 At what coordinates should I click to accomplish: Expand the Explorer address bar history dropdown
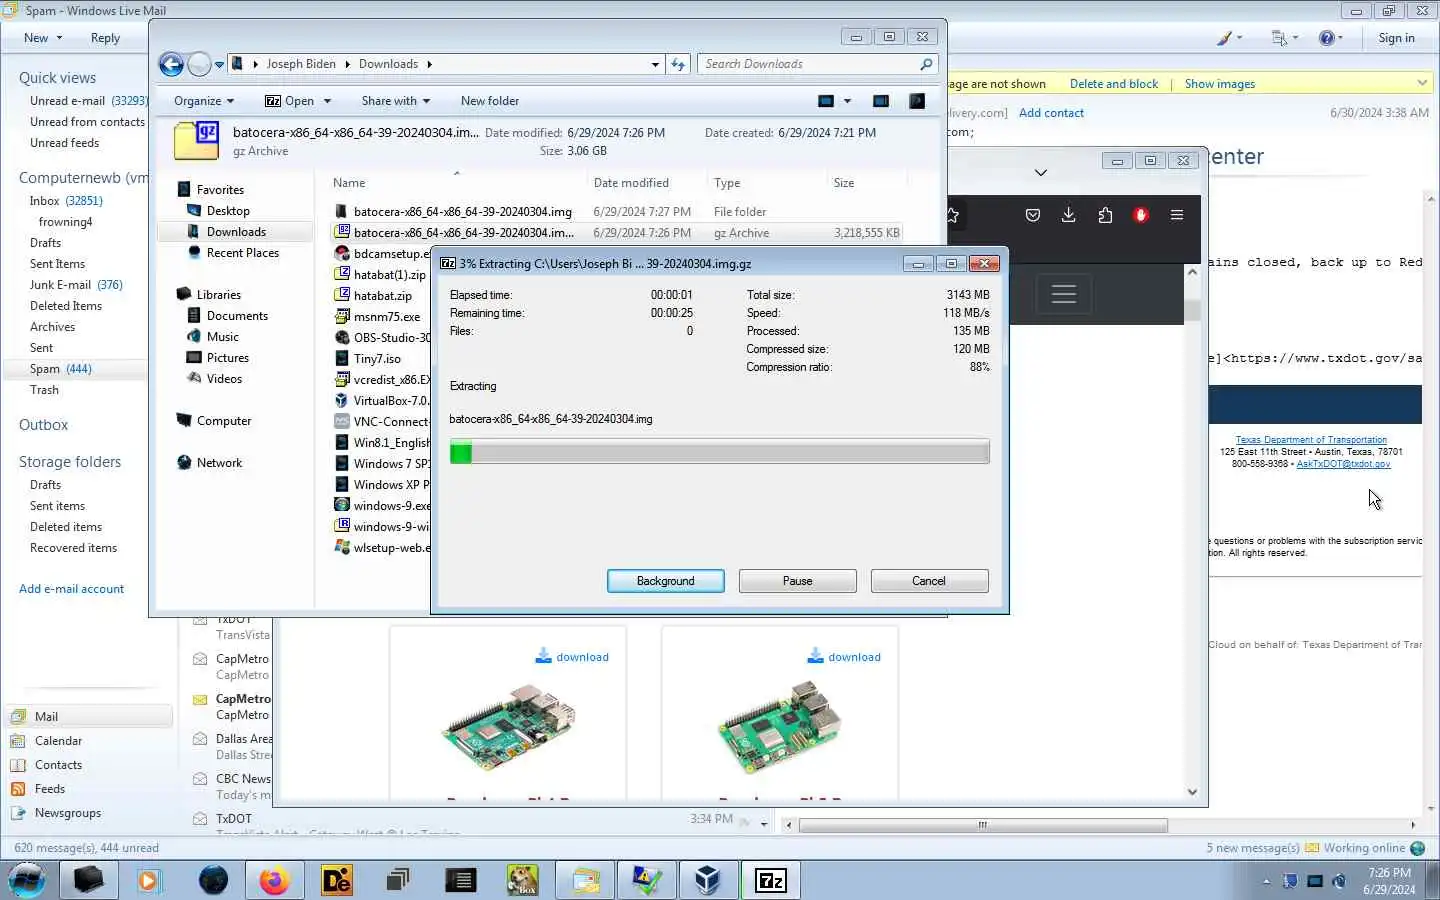[655, 64]
